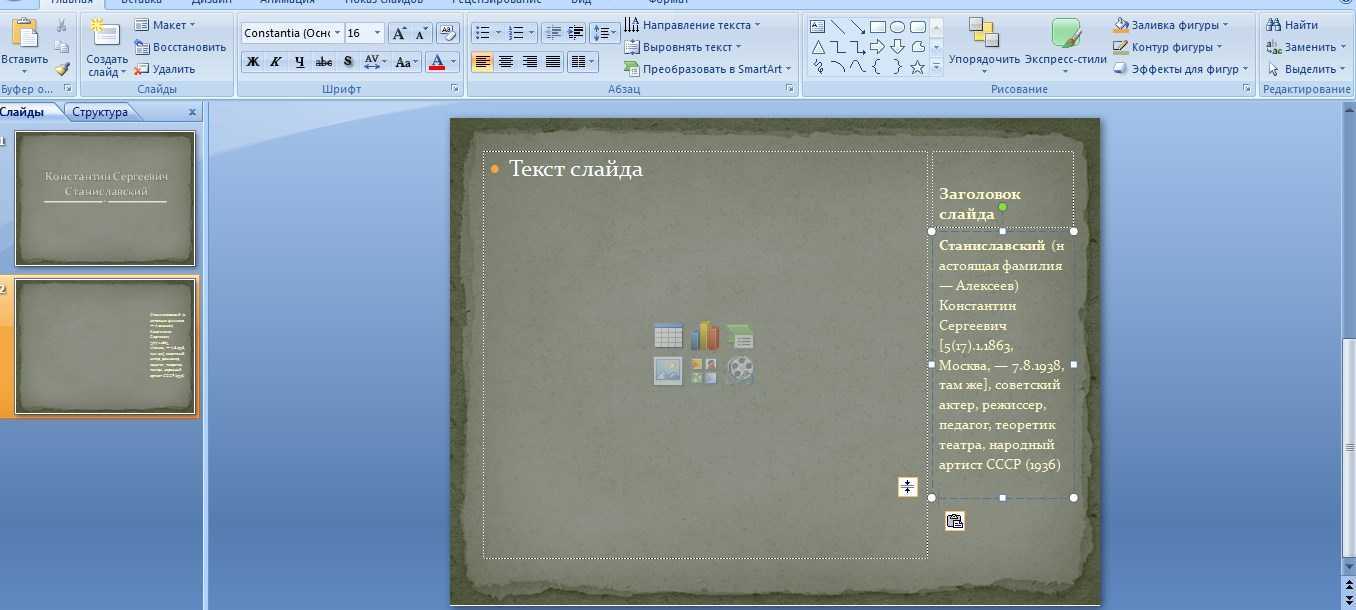Click the AutoFit options icon

tap(907, 487)
